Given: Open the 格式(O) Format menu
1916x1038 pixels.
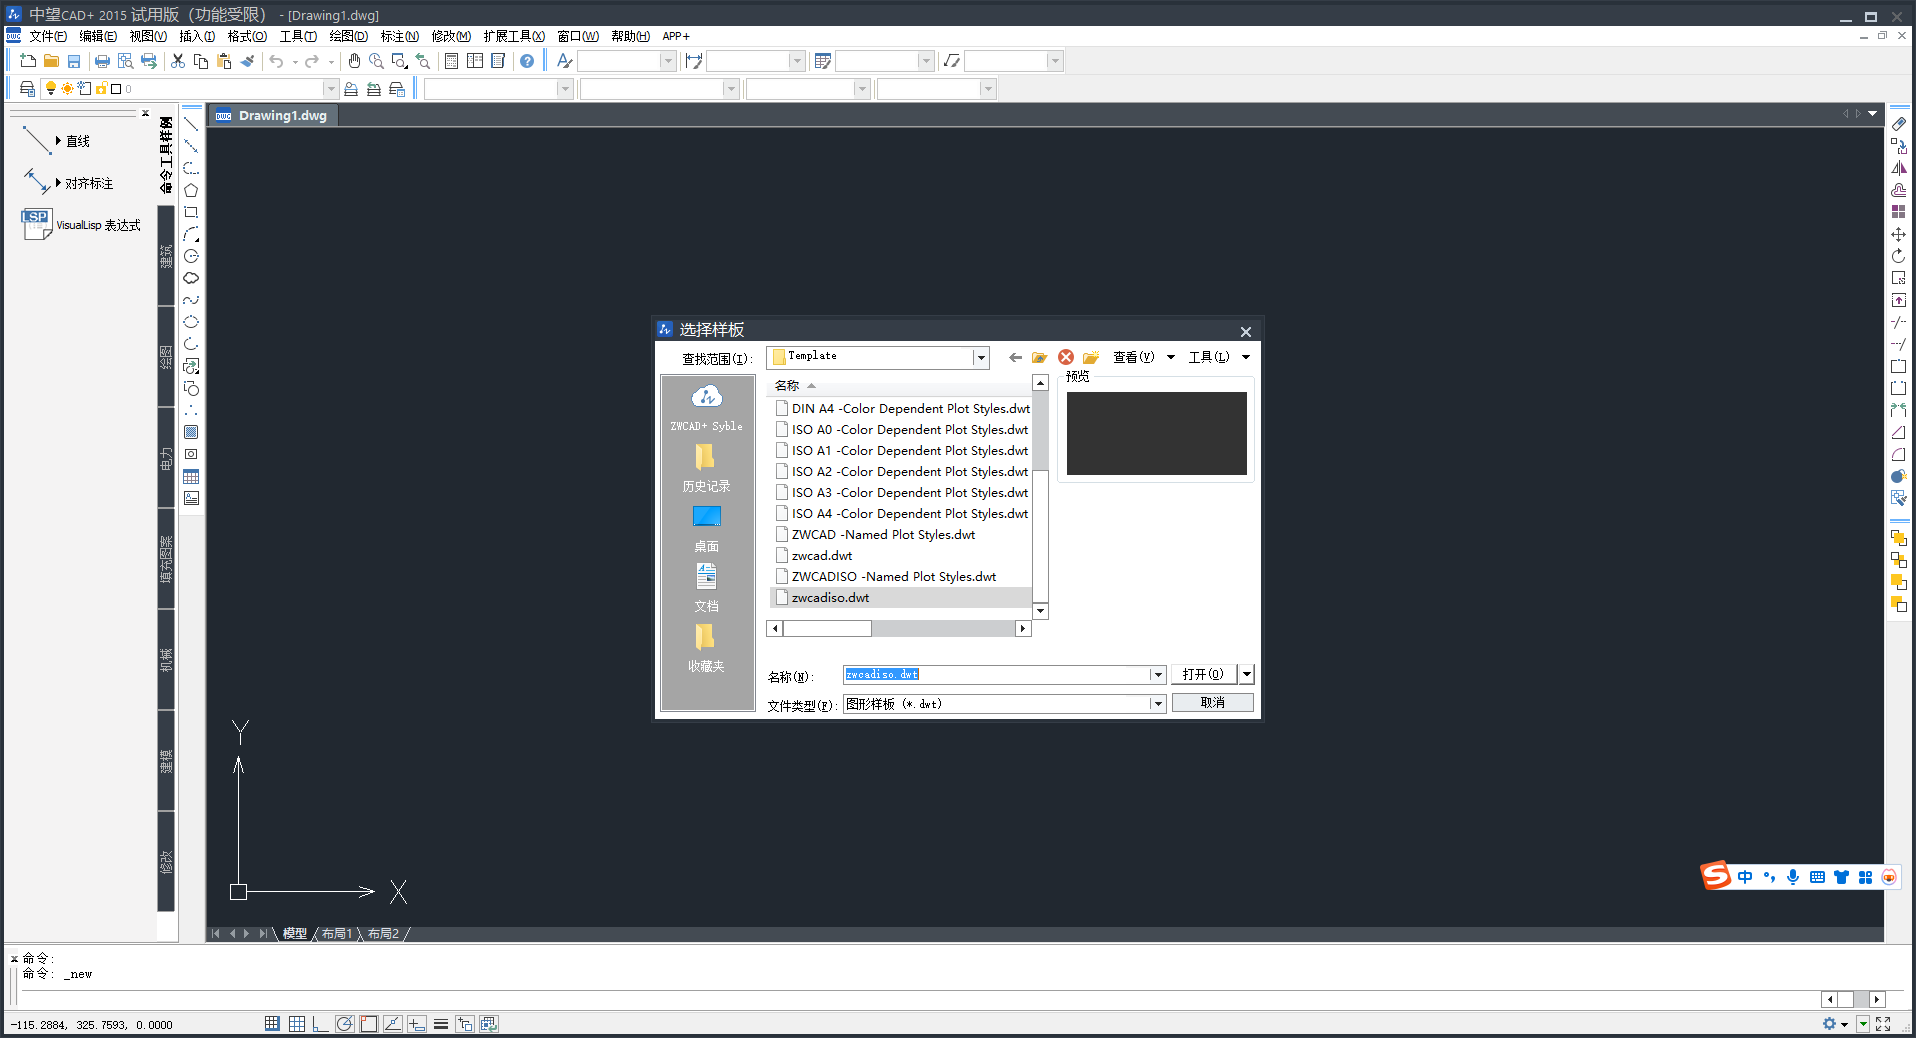Looking at the screenshot, I should (247, 36).
